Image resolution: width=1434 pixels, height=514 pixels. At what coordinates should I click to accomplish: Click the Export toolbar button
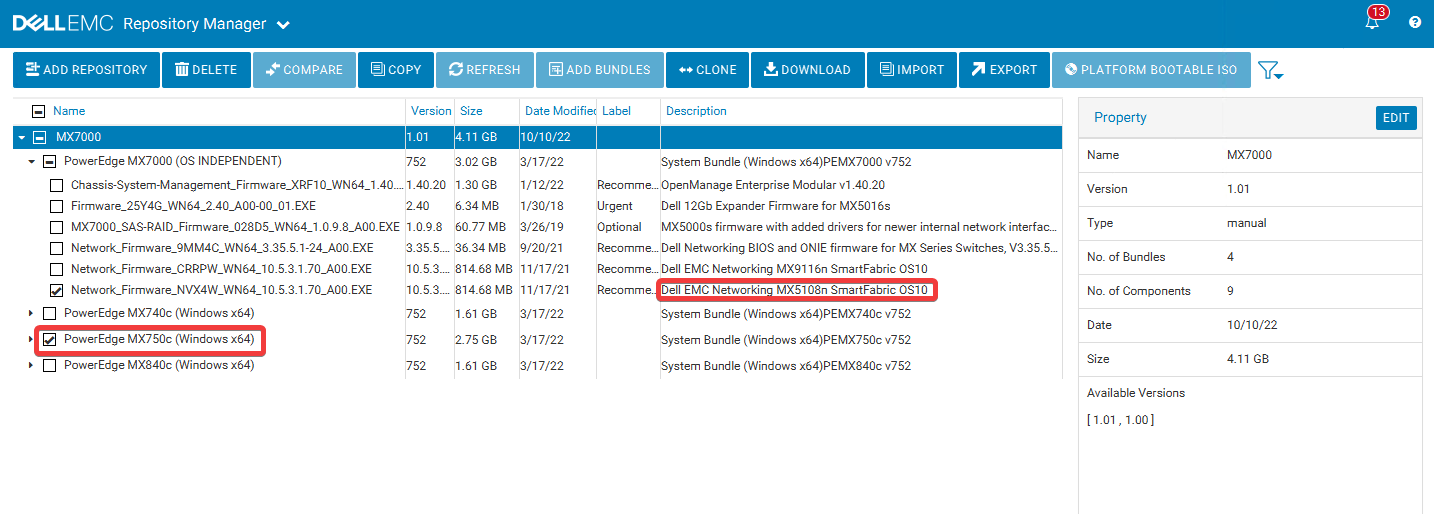pos(1003,70)
